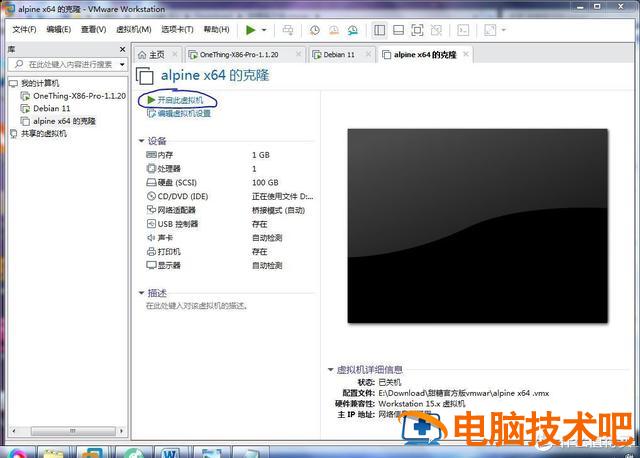Close the library panel with X
Viewport: 640px width, 458px height.
pos(122,49)
